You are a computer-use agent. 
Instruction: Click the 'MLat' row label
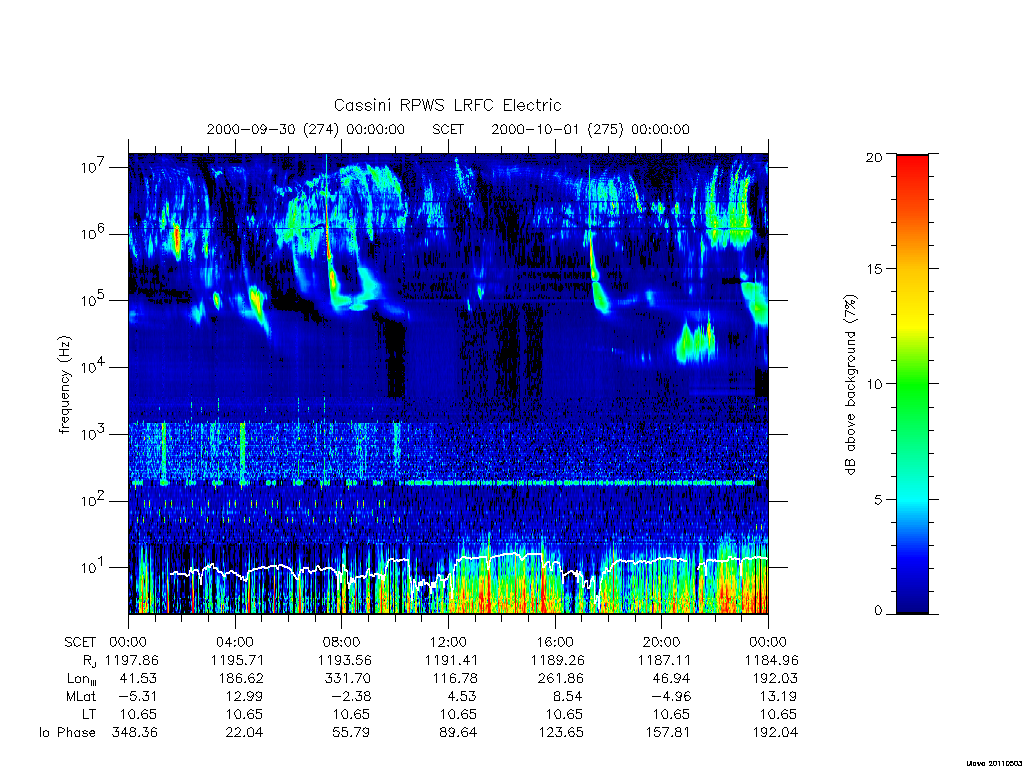coord(80,696)
